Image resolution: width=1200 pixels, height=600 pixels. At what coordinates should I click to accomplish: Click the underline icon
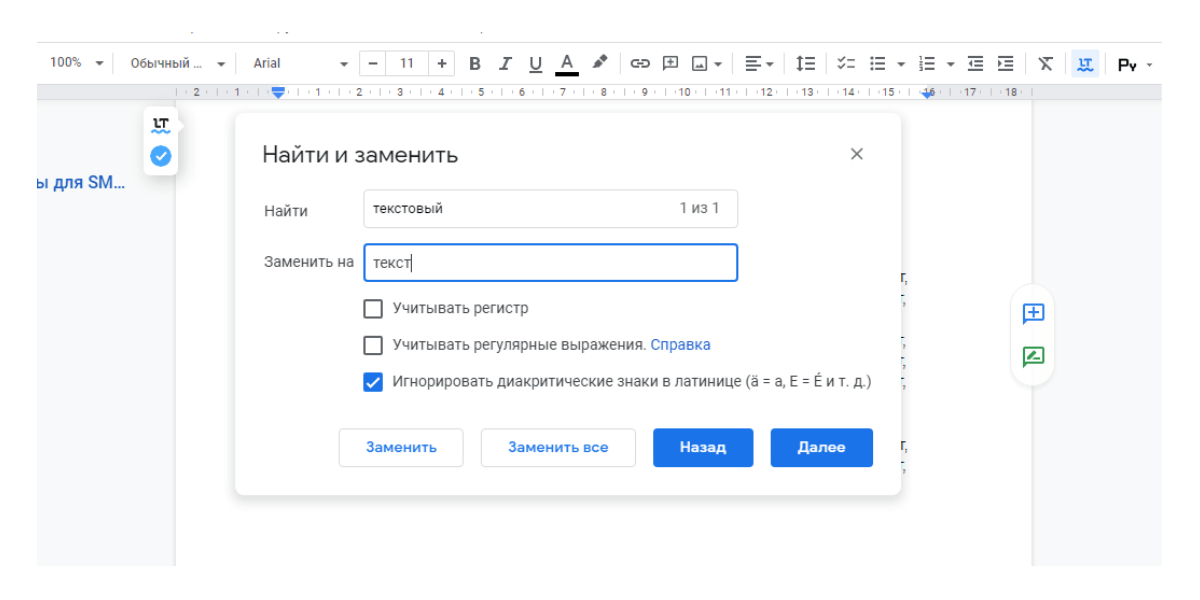coord(535,64)
